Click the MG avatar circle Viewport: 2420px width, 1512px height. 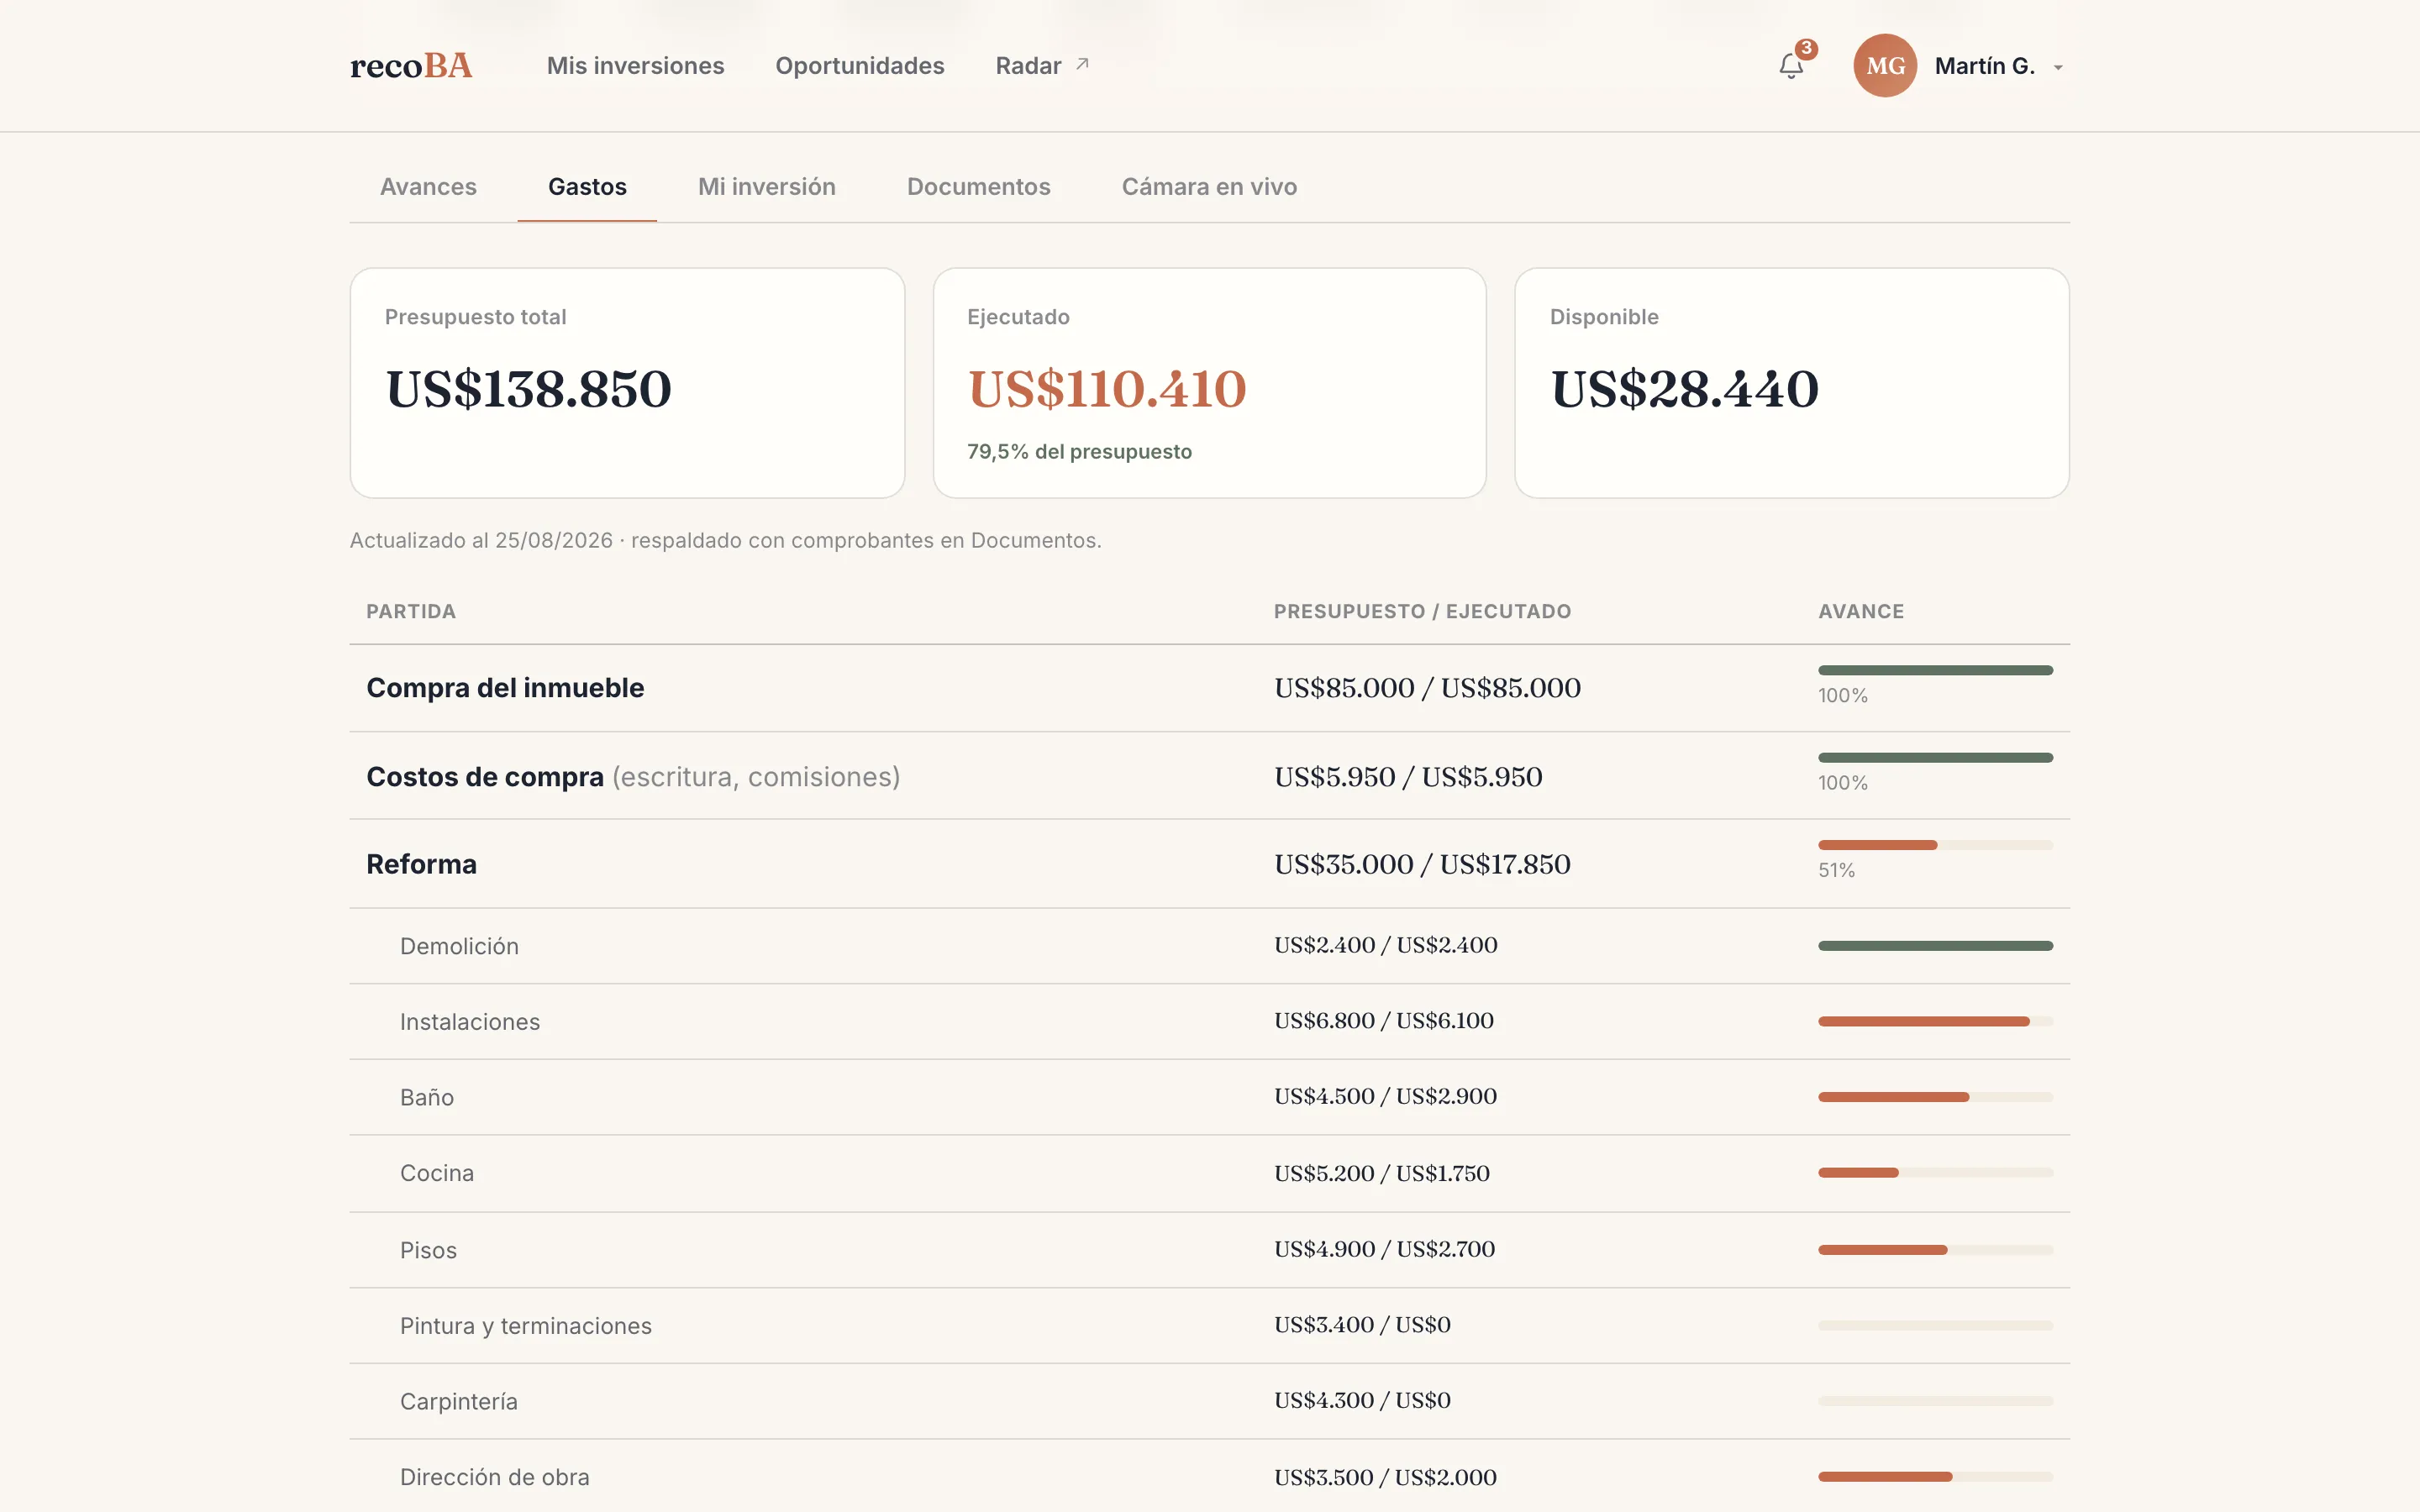tap(1885, 66)
